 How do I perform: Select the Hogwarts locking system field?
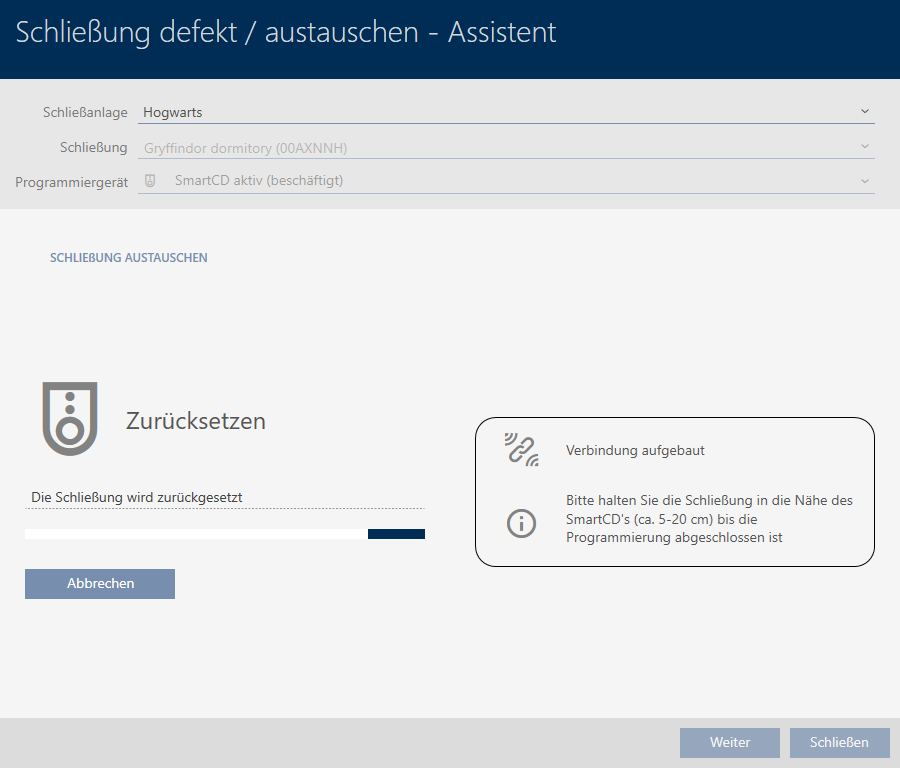[x=490, y=113]
